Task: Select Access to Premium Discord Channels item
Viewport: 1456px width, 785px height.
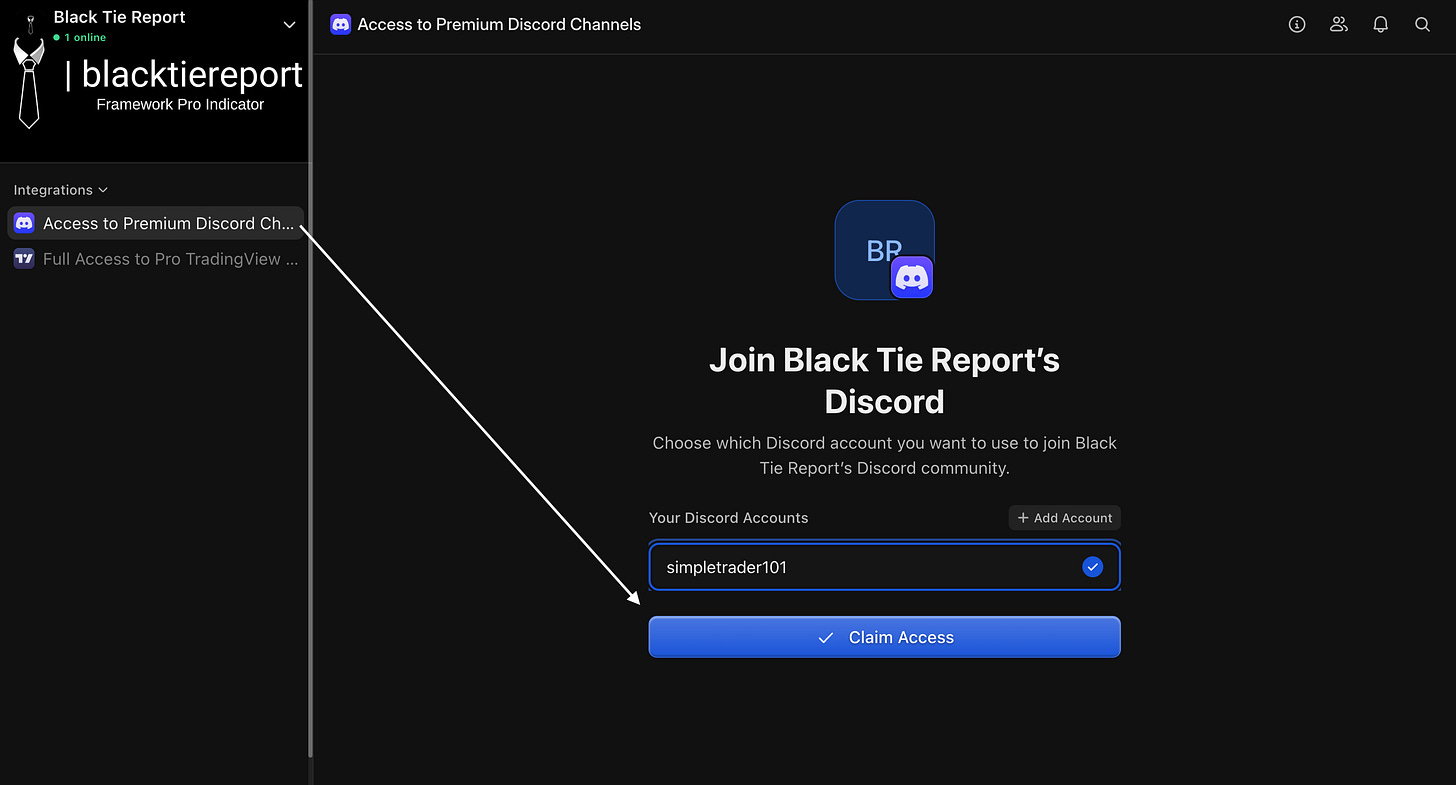Action: click(155, 223)
